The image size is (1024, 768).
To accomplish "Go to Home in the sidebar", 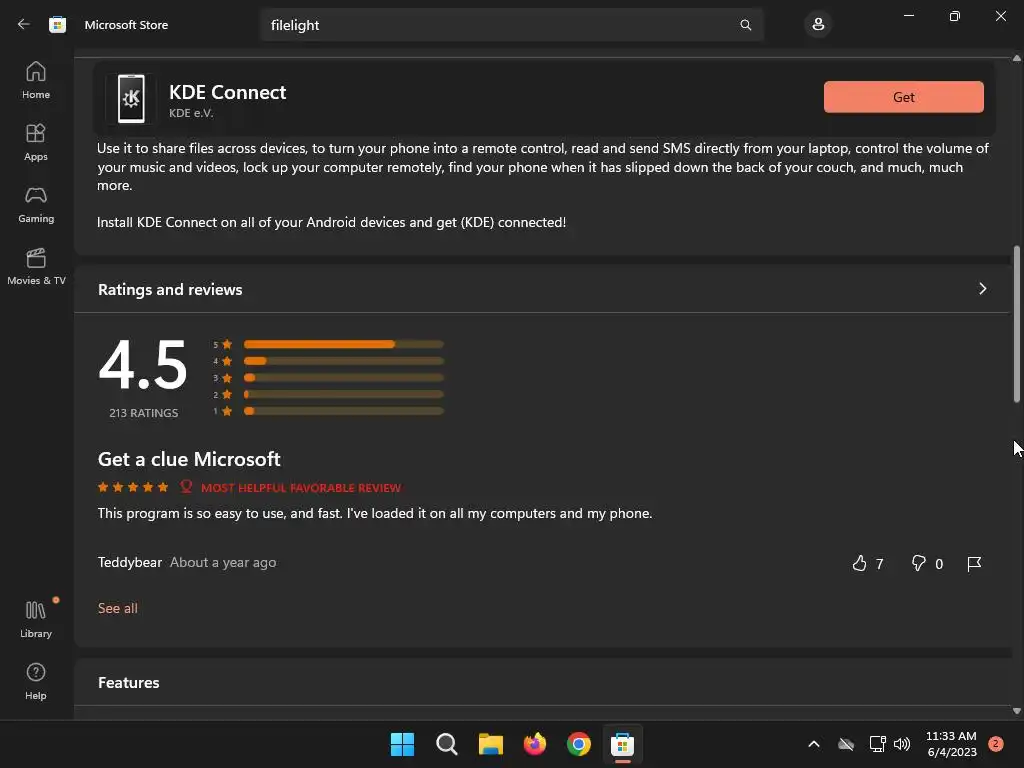I will pyautogui.click(x=36, y=80).
